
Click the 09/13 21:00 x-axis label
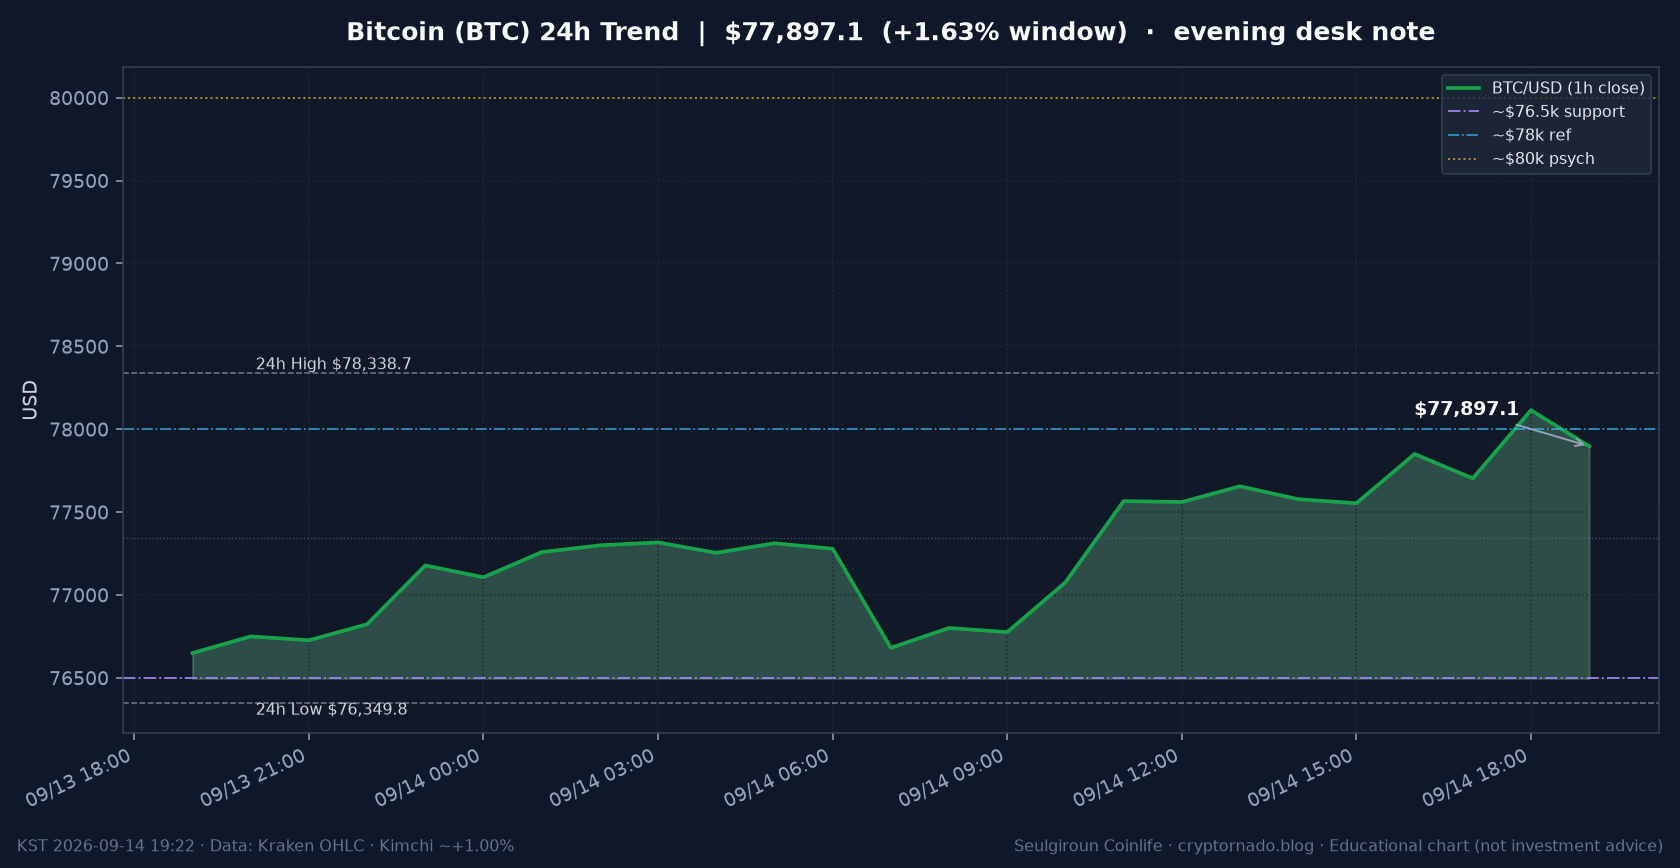pos(253,778)
